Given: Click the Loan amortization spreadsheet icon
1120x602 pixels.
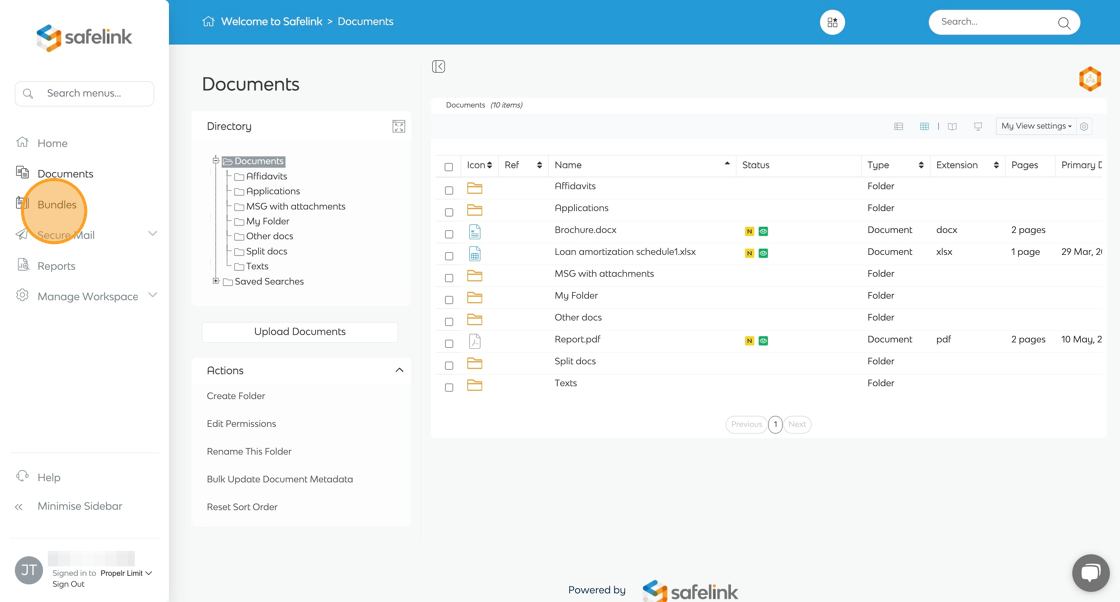Looking at the screenshot, I should pos(474,254).
